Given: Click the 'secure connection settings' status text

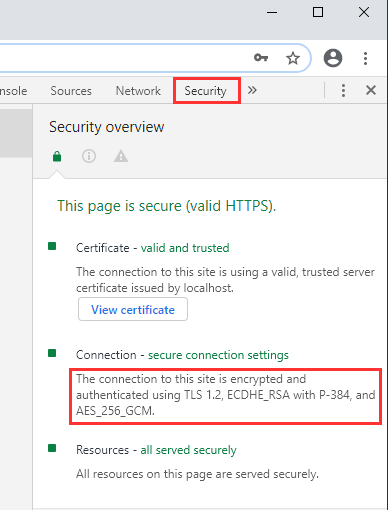Looking at the screenshot, I should tap(218, 355).
